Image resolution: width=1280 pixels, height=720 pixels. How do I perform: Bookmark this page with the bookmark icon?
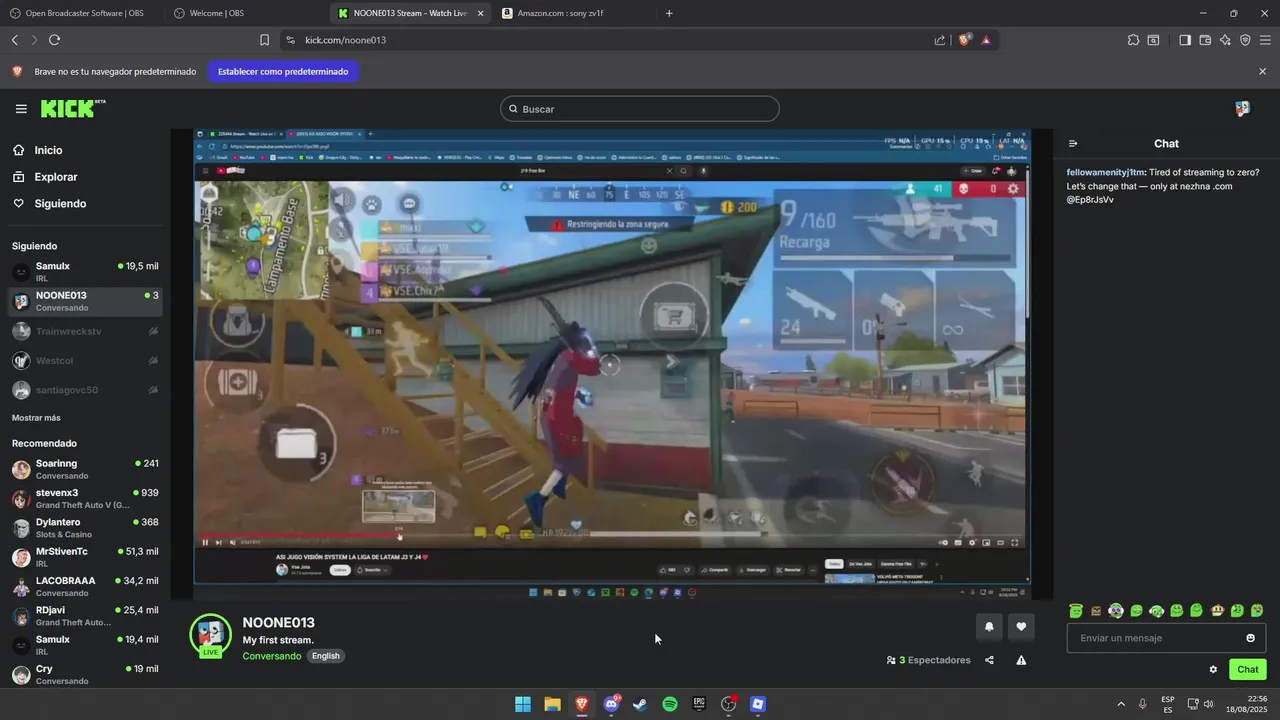[264, 40]
